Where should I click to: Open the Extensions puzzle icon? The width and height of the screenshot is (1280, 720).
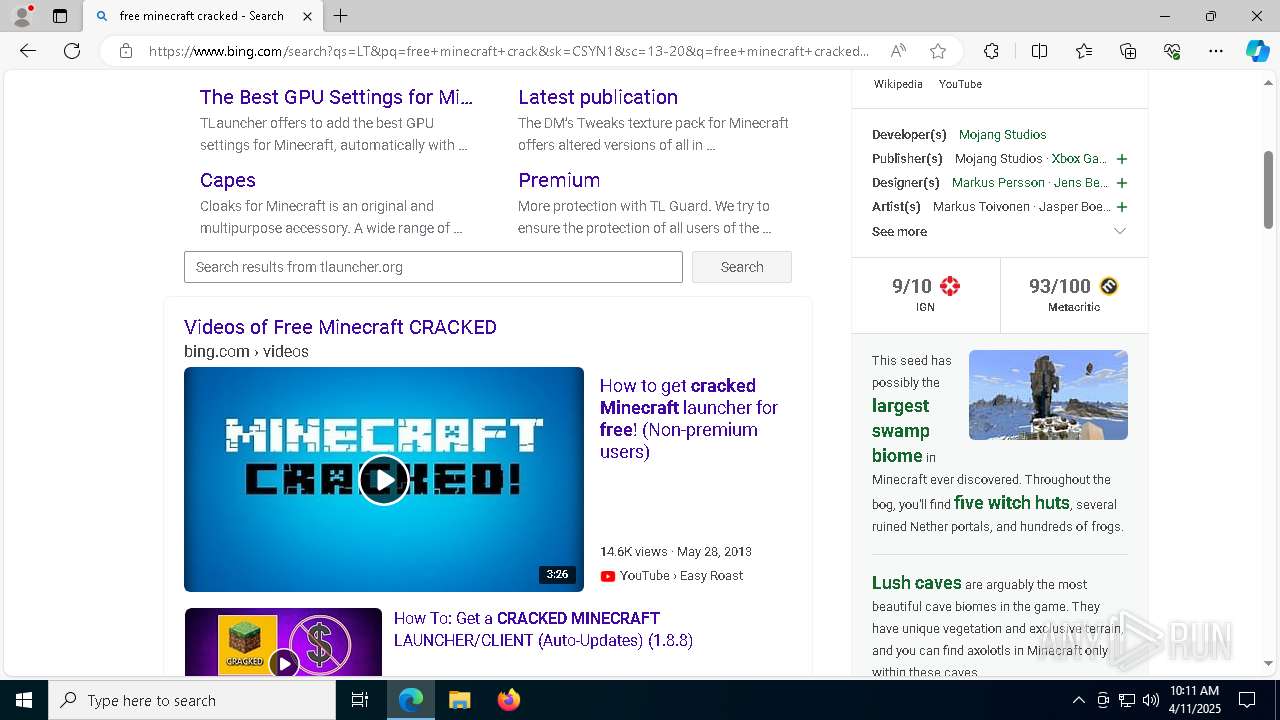tap(991, 51)
